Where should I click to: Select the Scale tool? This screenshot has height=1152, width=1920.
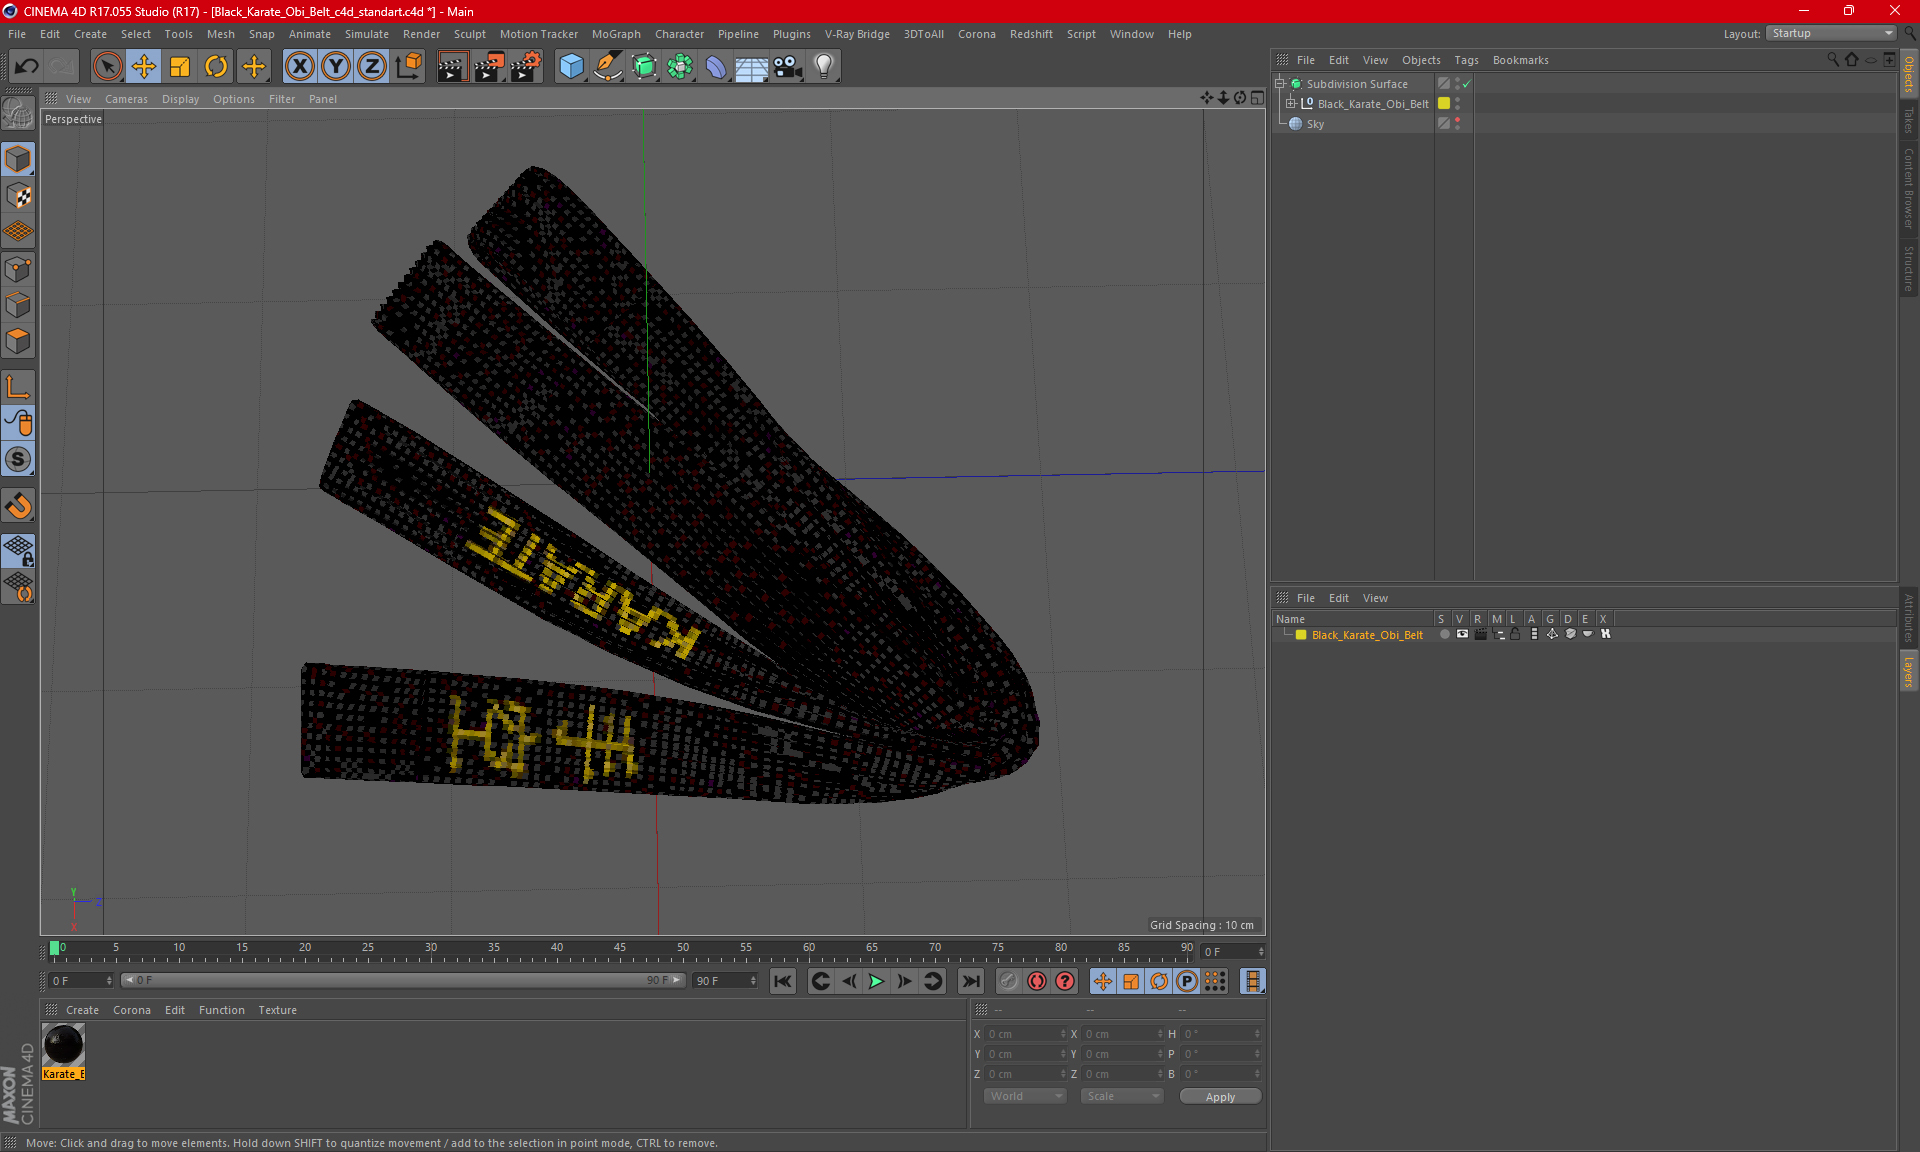tap(180, 67)
